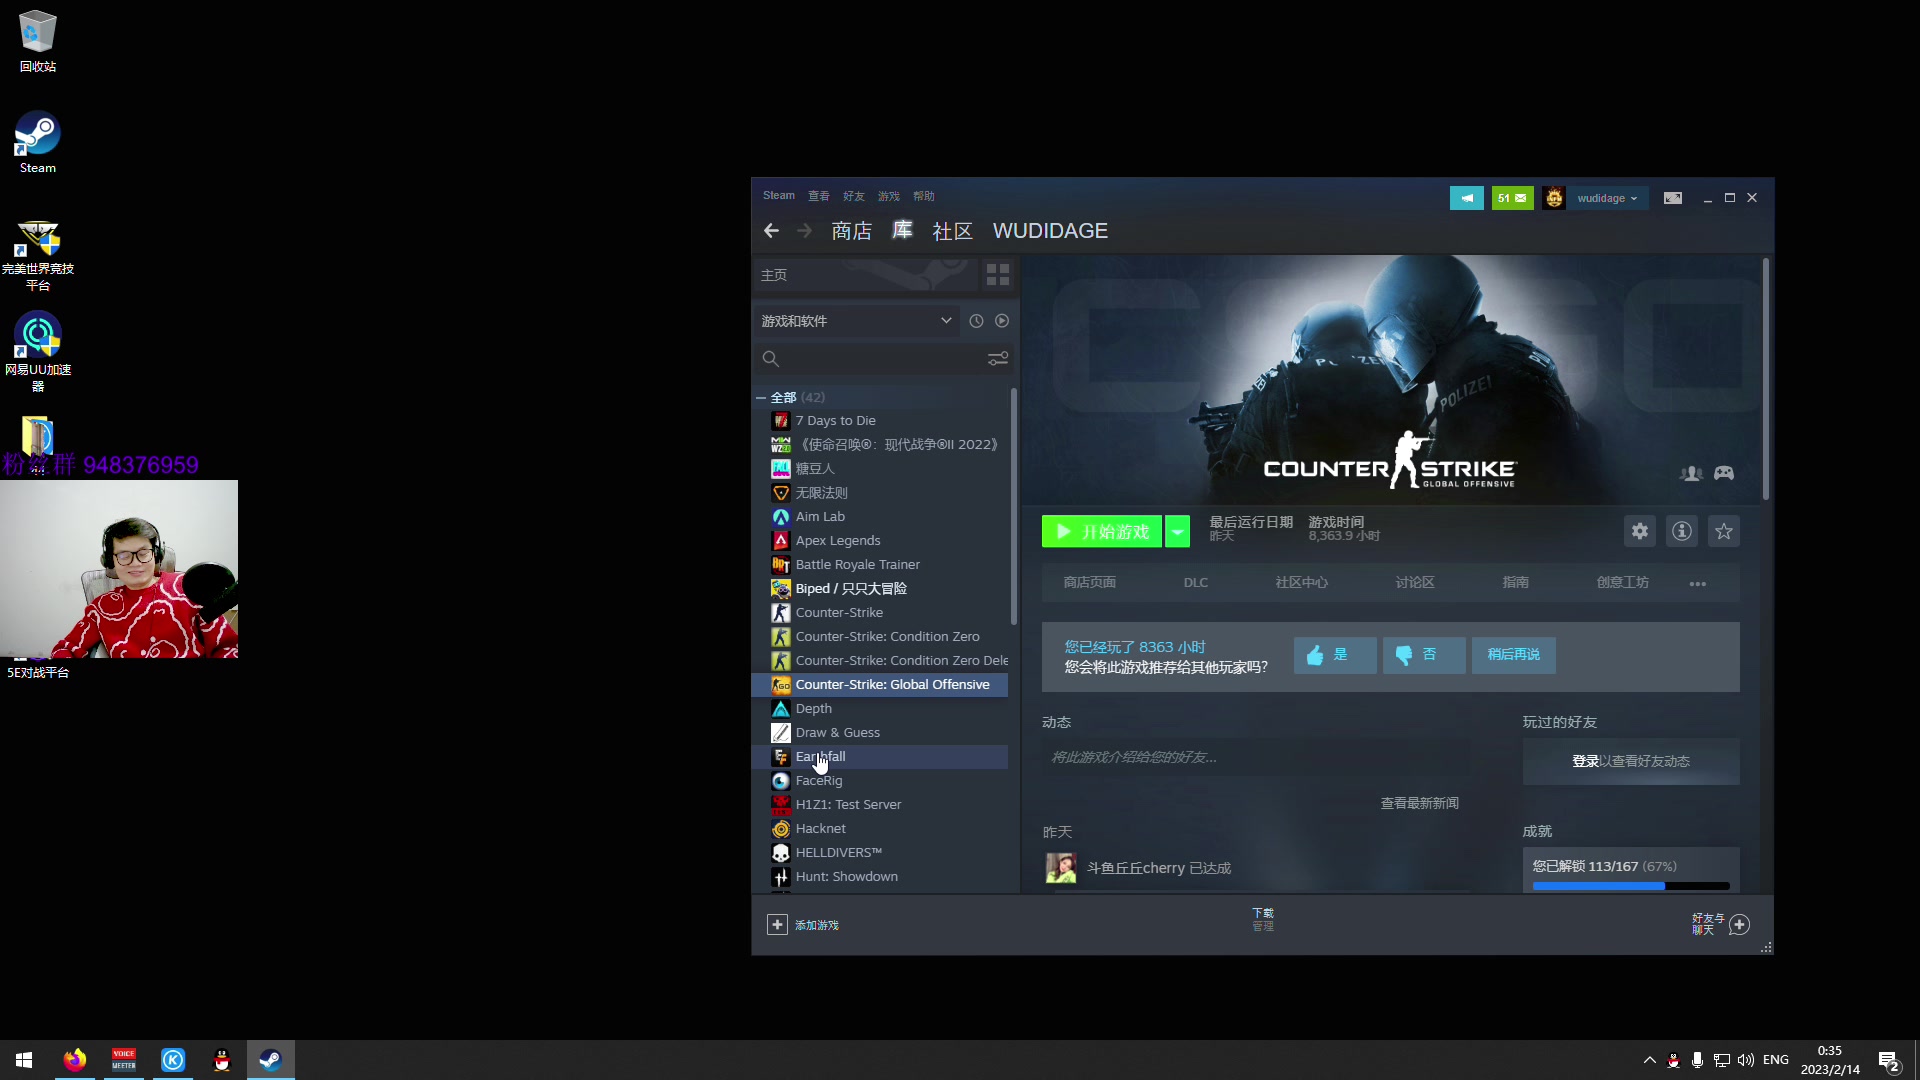Image resolution: width=1920 pixels, height=1080 pixels.
Task: Launch the Steam desktop shortcut
Action: pyautogui.click(x=37, y=142)
